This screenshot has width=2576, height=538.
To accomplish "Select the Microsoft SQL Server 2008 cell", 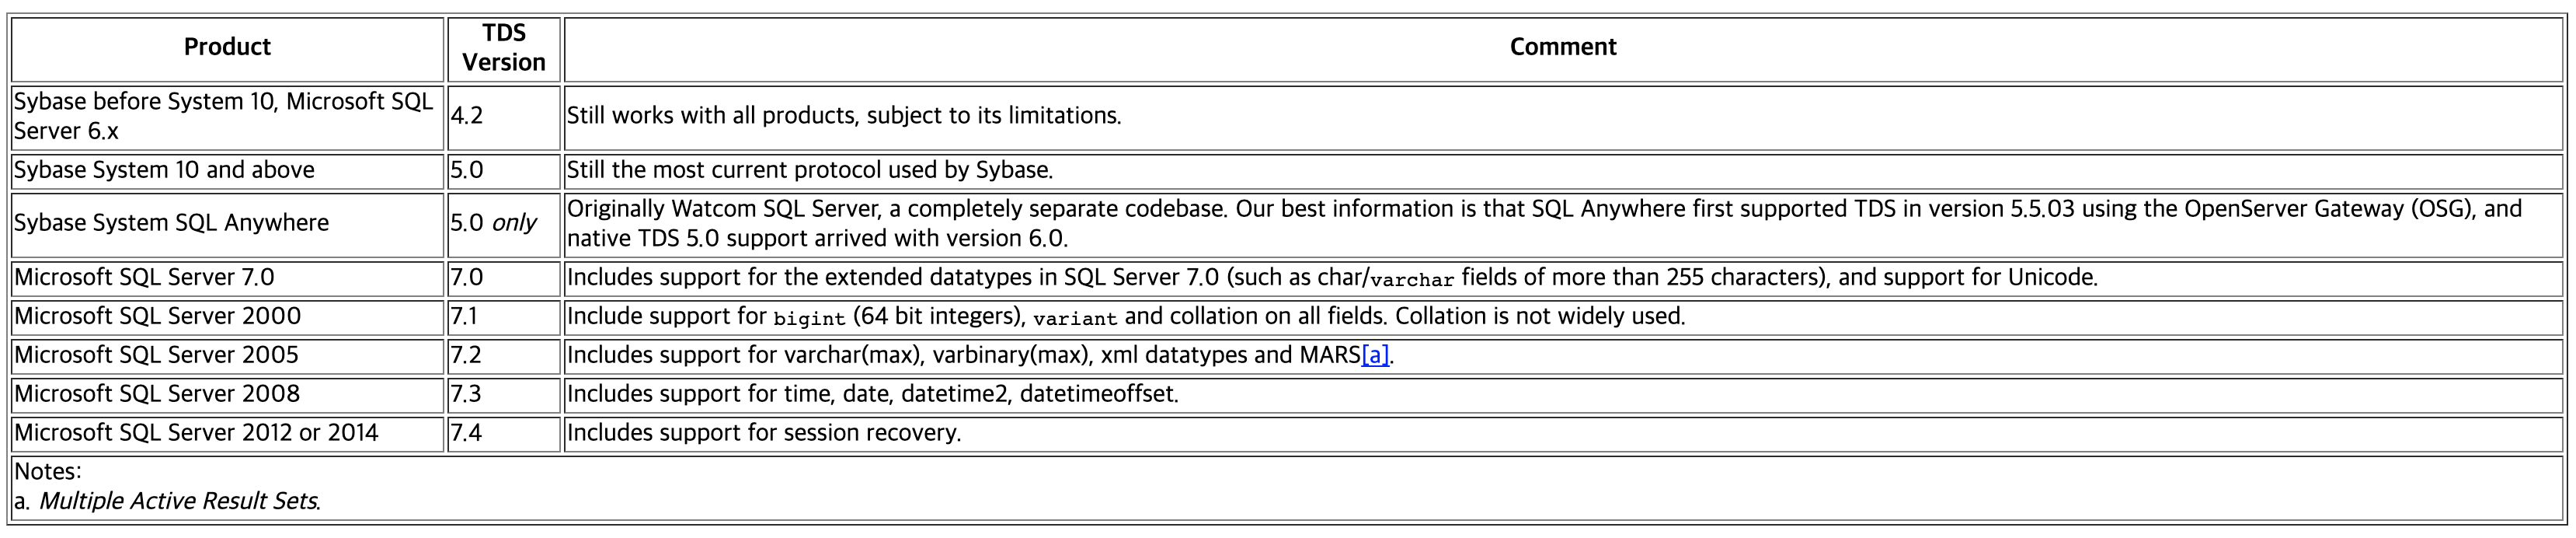I will click(227, 395).
